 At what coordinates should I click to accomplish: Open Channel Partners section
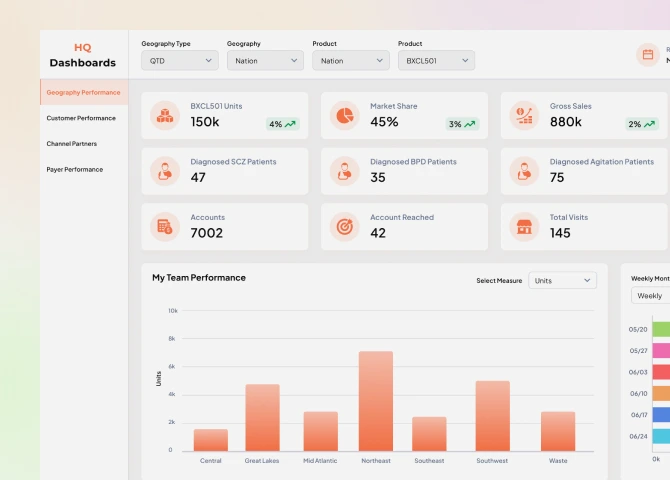tap(72, 144)
